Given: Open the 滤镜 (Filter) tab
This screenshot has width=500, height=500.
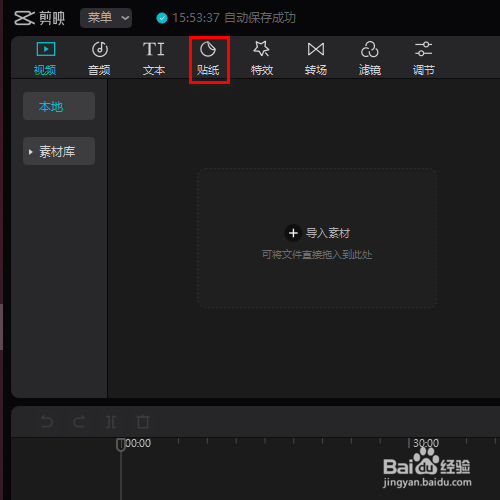Looking at the screenshot, I should [x=370, y=58].
